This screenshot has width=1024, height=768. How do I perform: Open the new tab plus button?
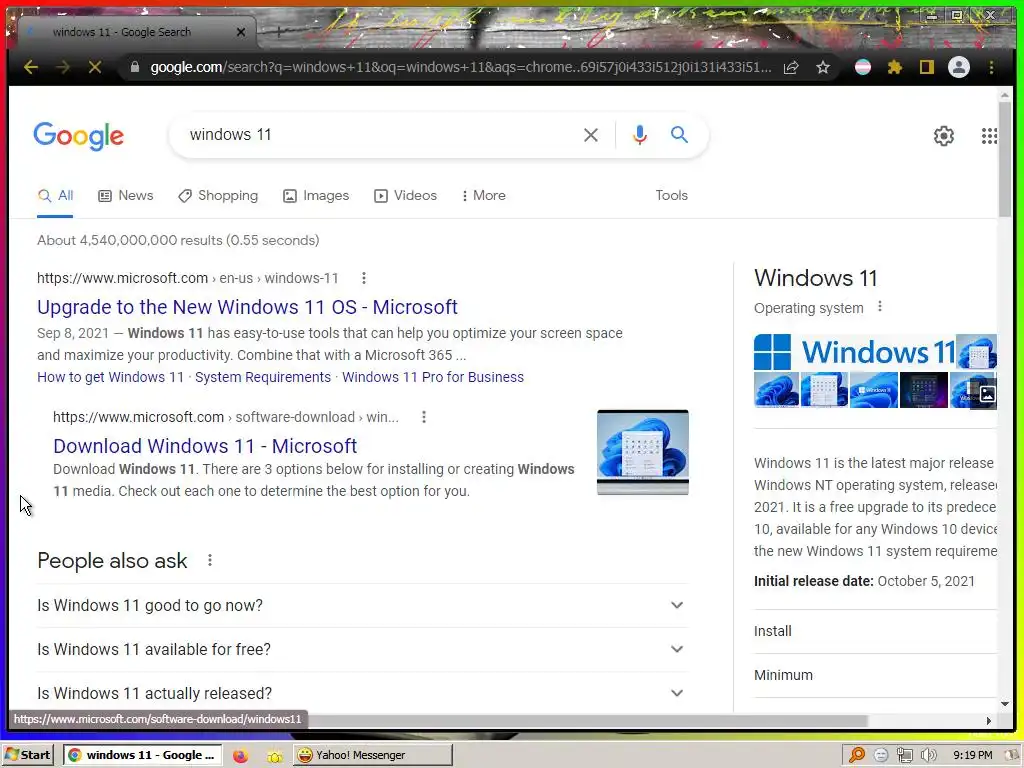pyautogui.click(x=278, y=31)
